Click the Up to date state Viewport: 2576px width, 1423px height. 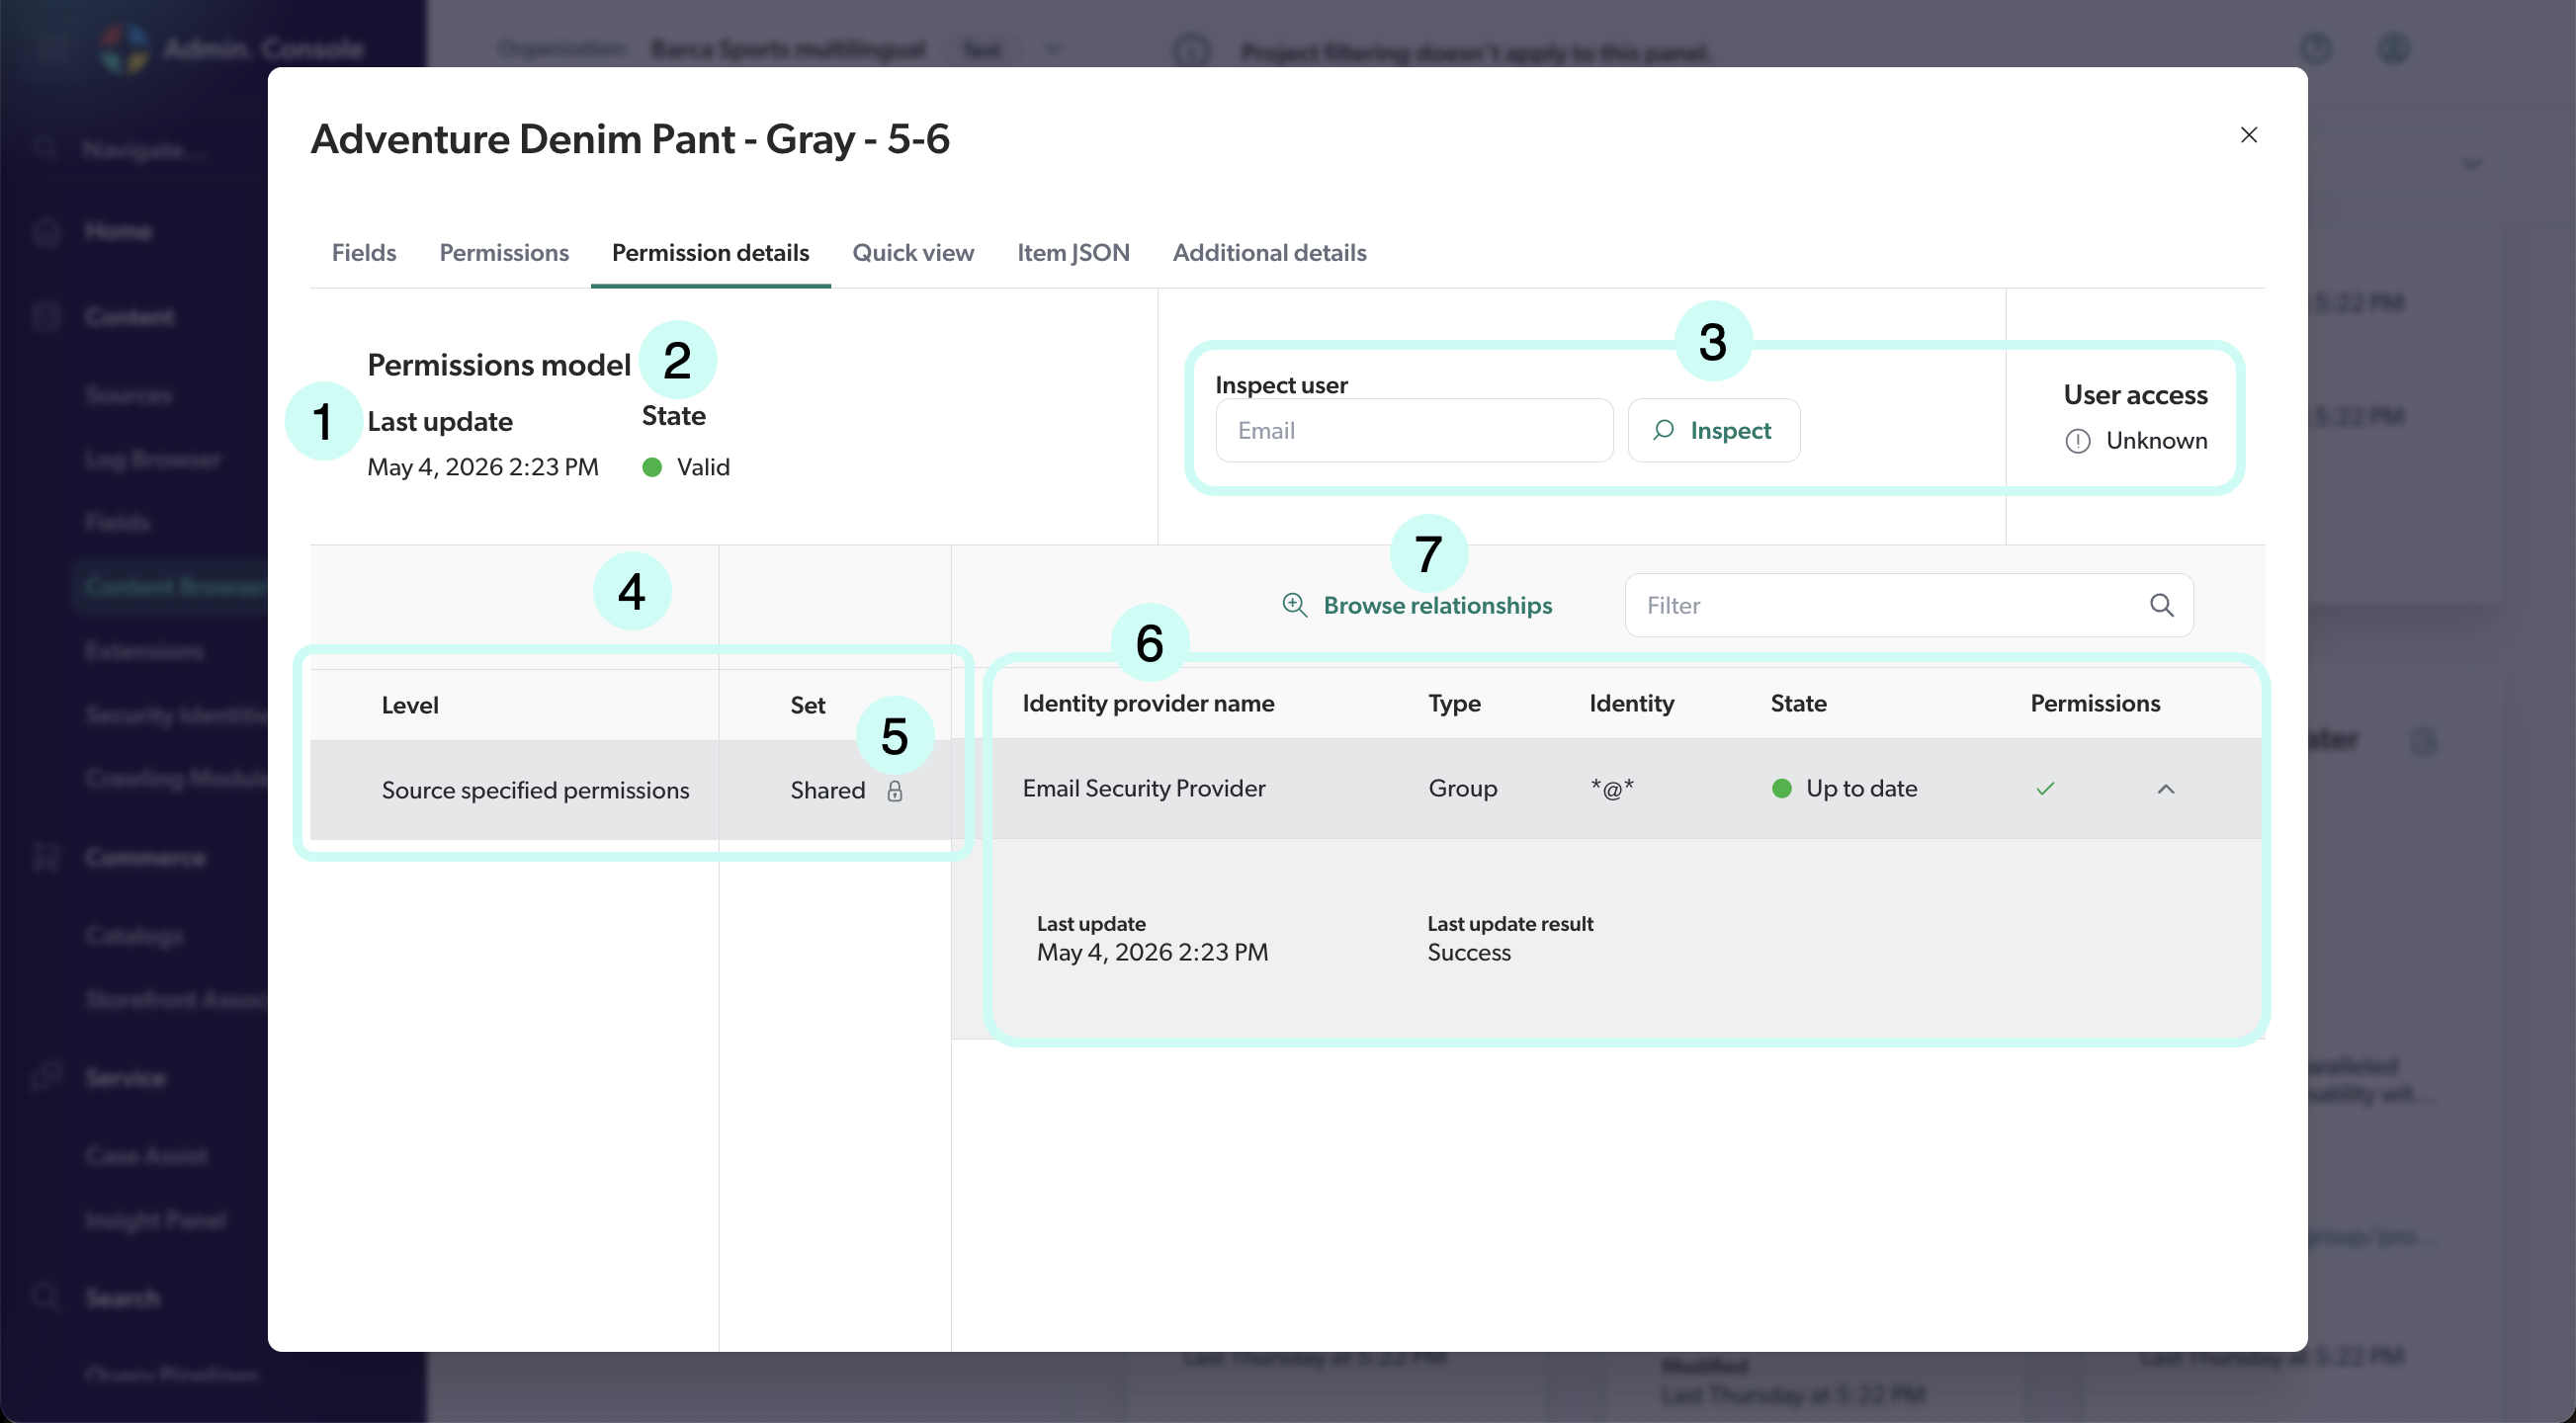pos(1843,788)
